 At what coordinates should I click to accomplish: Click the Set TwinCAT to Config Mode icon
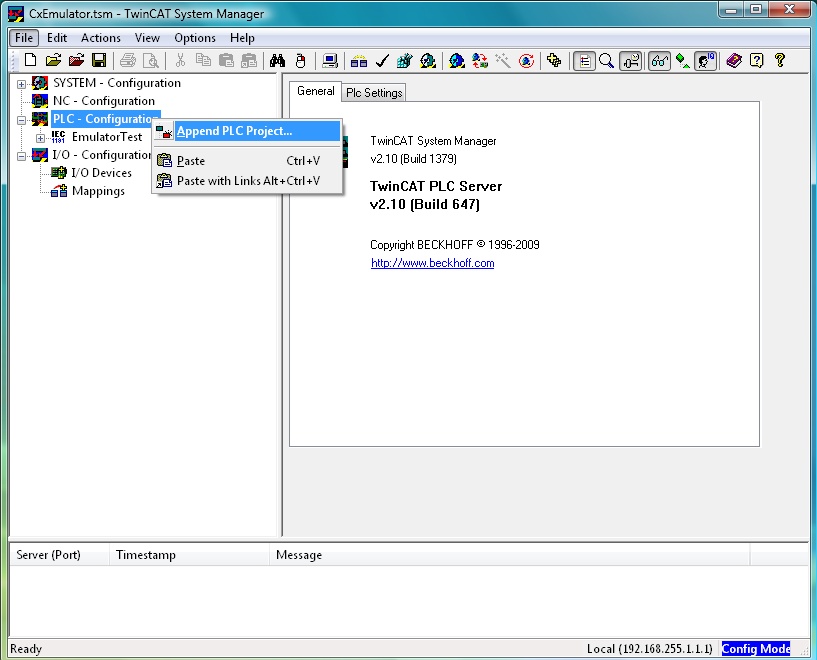coord(457,60)
